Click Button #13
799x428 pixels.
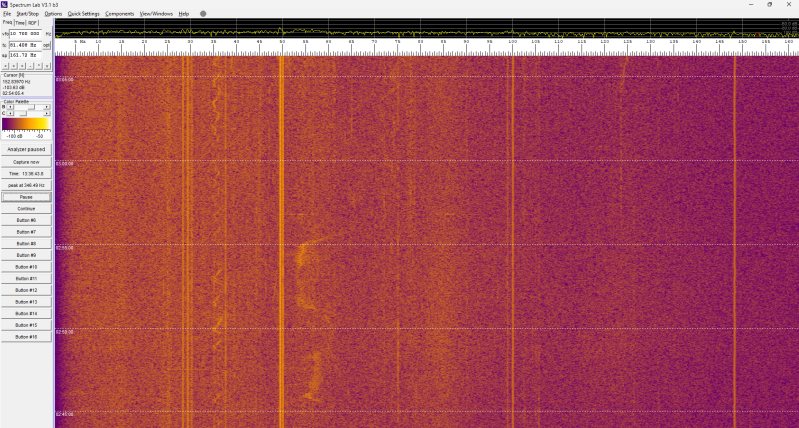(26, 302)
